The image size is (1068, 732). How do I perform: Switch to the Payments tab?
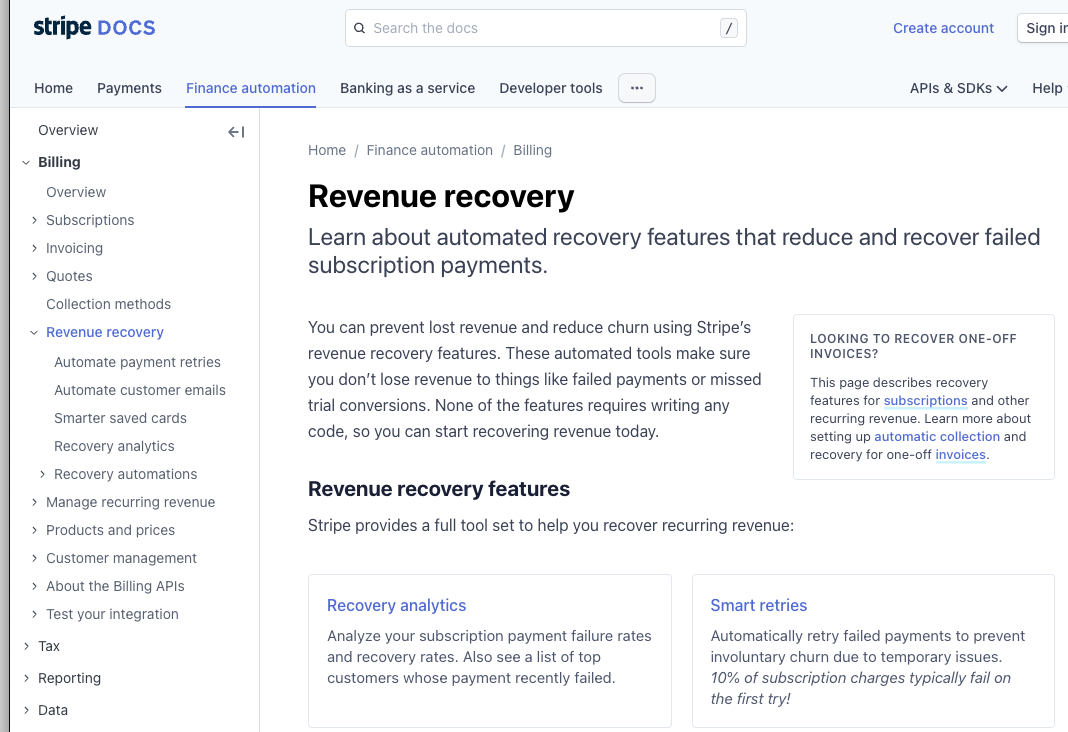coord(129,88)
